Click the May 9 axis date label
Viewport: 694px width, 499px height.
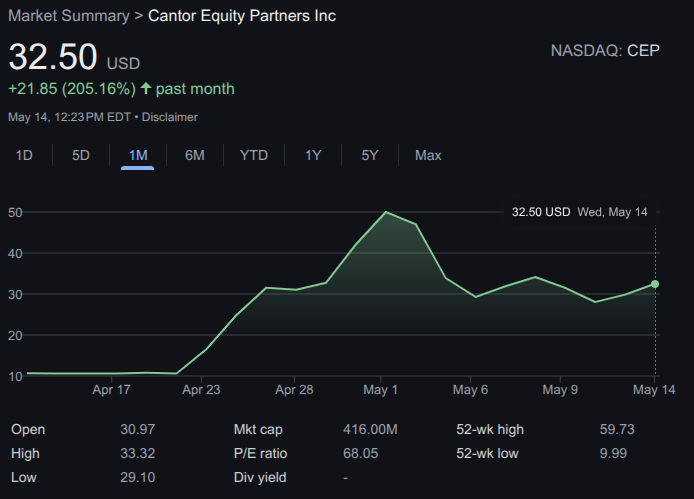pyautogui.click(x=560, y=390)
